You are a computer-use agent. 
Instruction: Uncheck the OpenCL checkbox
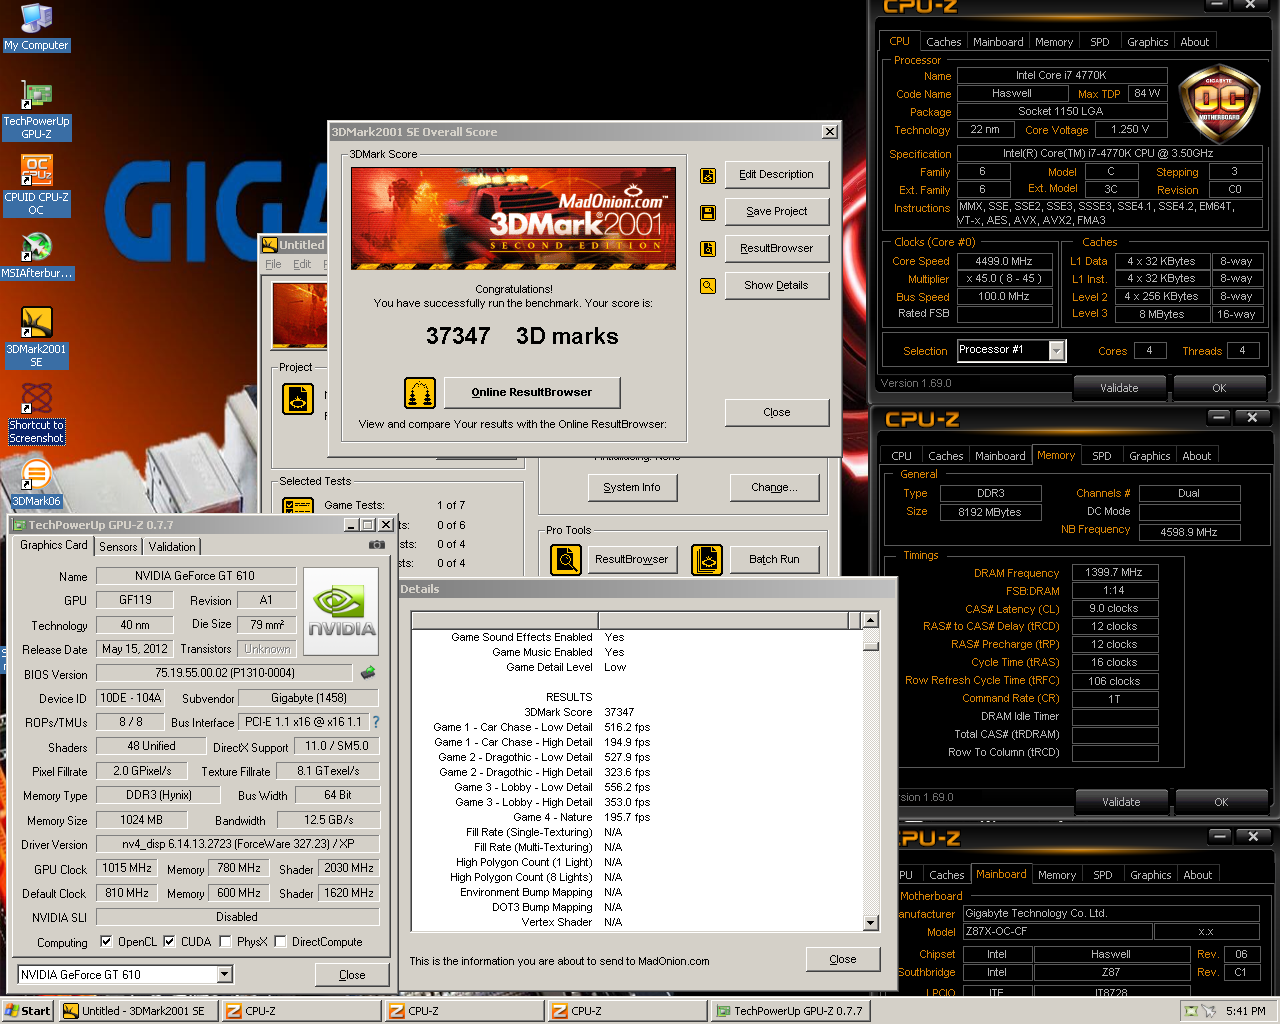tap(106, 942)
